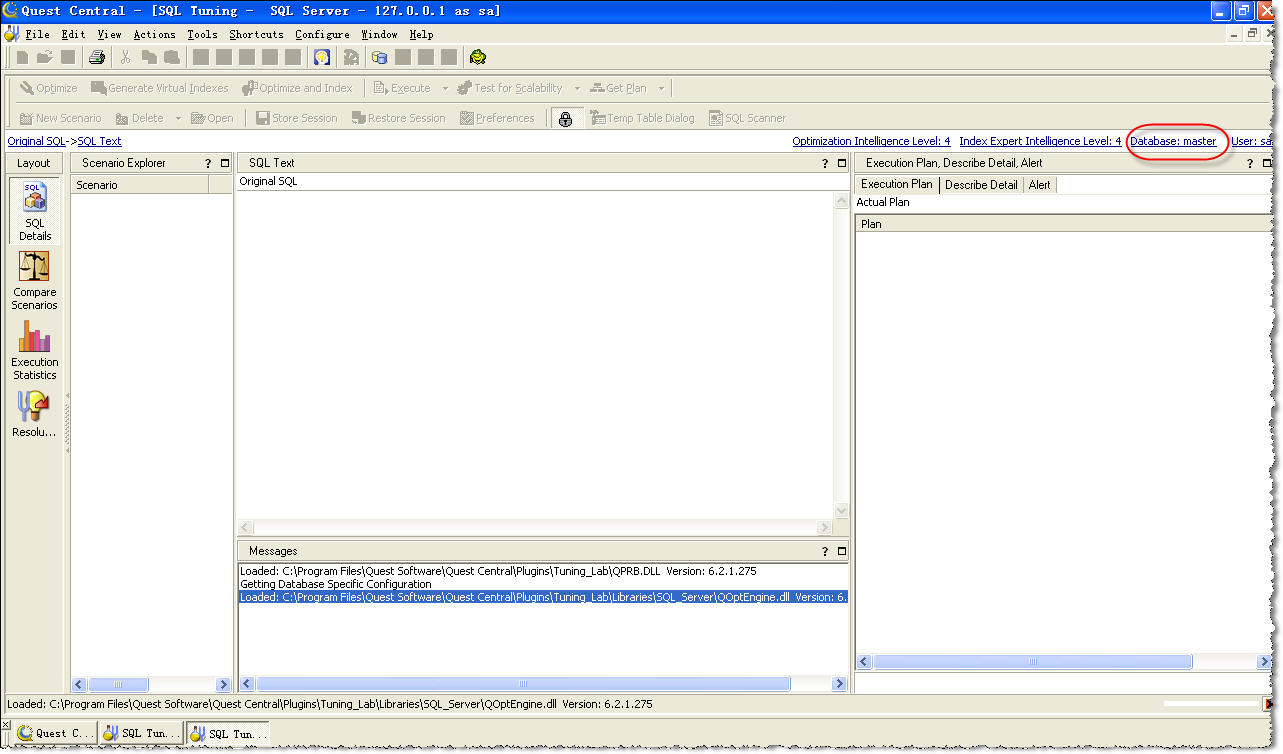This screenshot has height=754, width=1283.
Task: Click Optimization Intelligence Level: 4 link
Action: 871,141
